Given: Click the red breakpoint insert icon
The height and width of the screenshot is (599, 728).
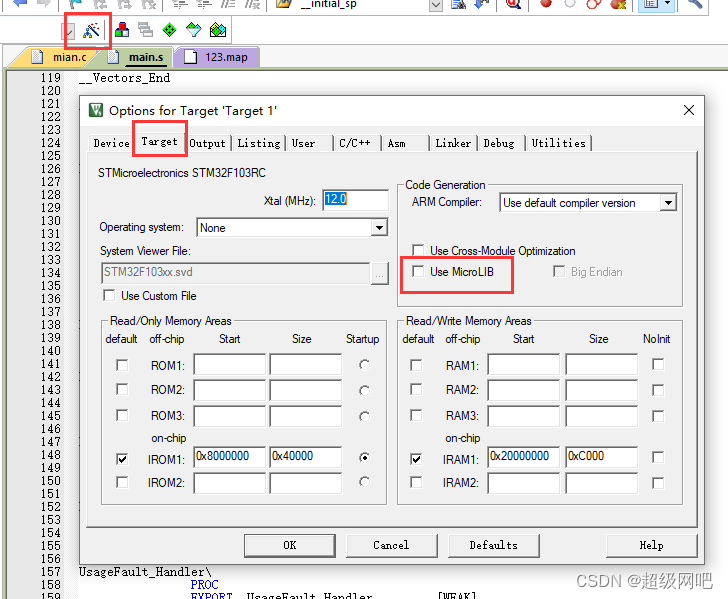Looking at the screenshot, I should [546, 4].
